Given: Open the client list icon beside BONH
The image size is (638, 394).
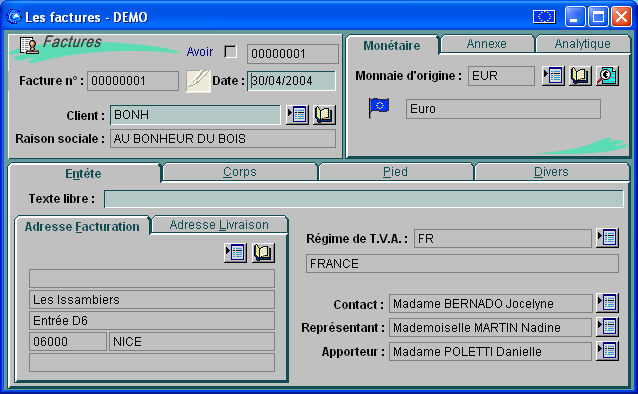Looking at the screenshot, I should click(x=297, y=115).
